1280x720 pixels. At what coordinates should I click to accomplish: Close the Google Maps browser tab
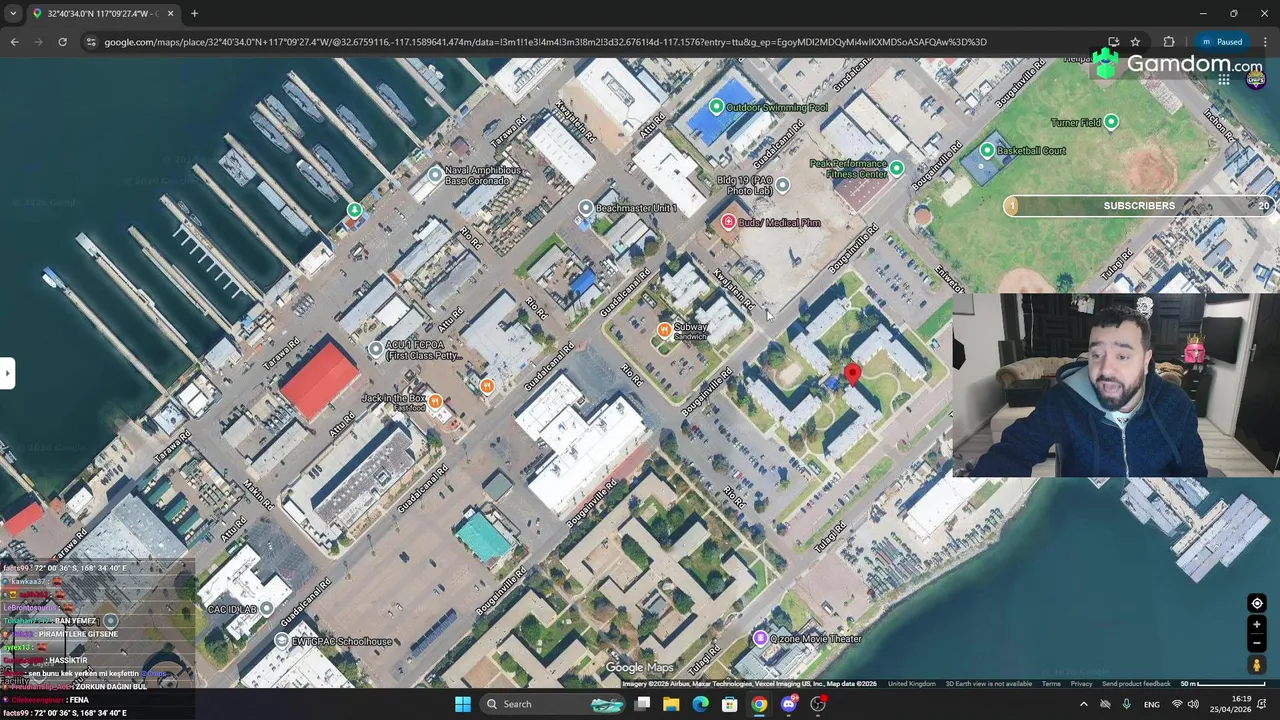(x=170, y=14)
